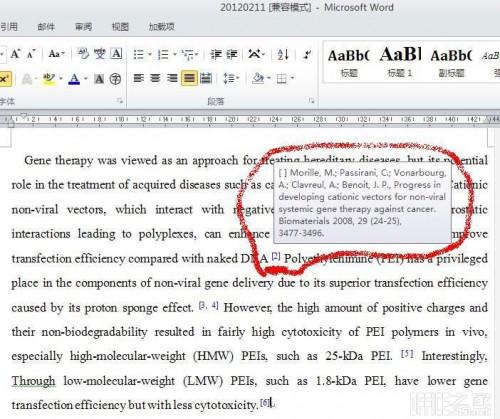
Task: Expand the font color dropdown arrow
Action: click(x=86, y=79)
